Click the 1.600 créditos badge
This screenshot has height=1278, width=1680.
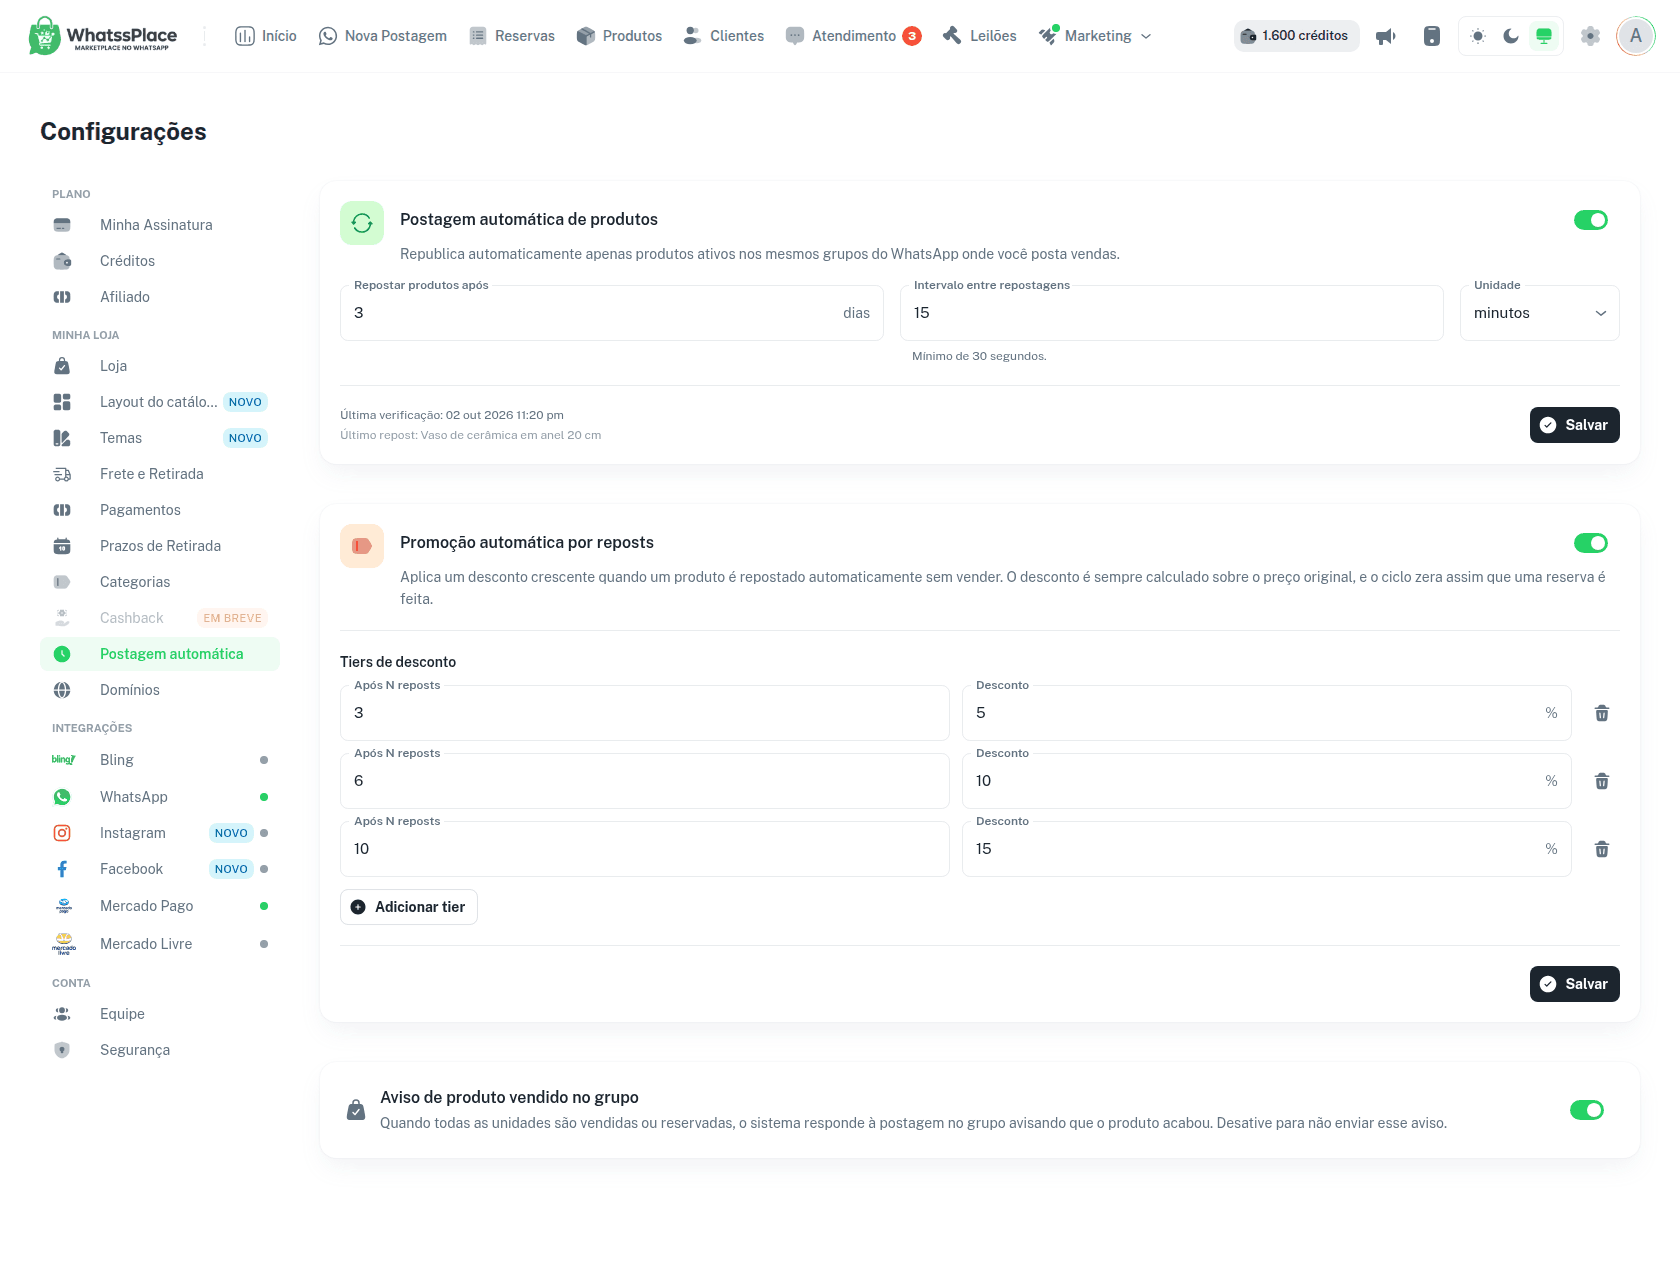coord(1296,36)
